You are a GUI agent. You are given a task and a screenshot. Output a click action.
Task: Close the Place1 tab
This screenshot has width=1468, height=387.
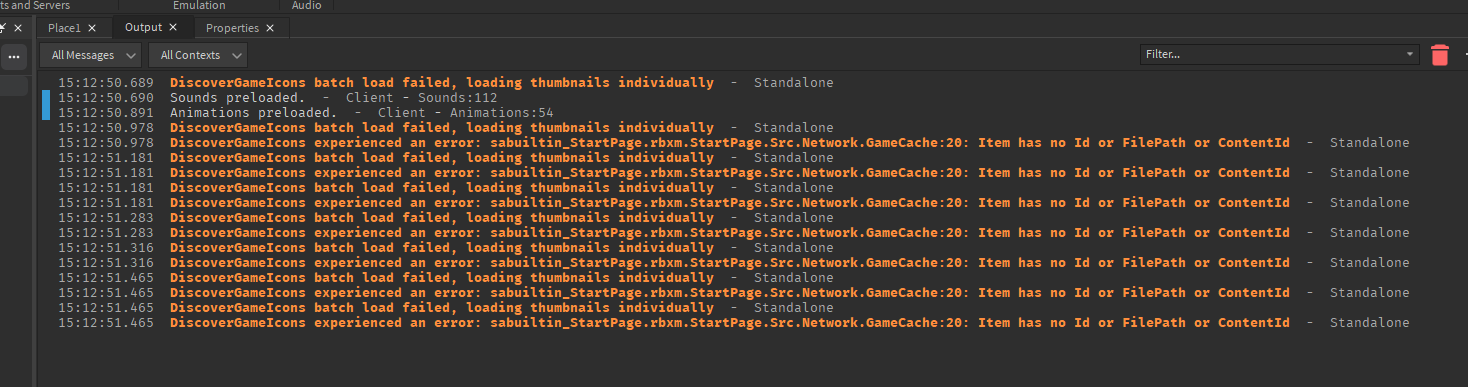93,28
